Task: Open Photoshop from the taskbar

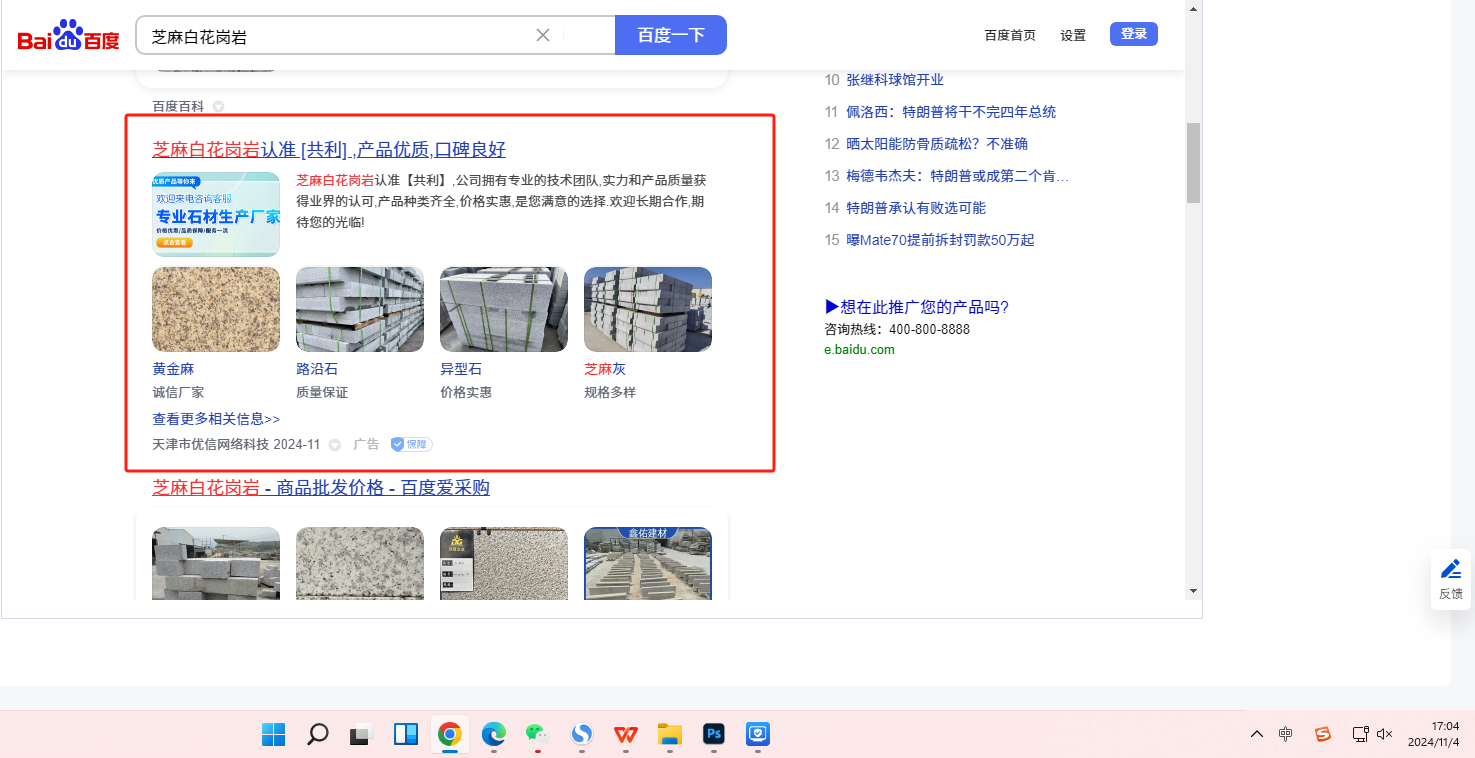Action: 713,735
